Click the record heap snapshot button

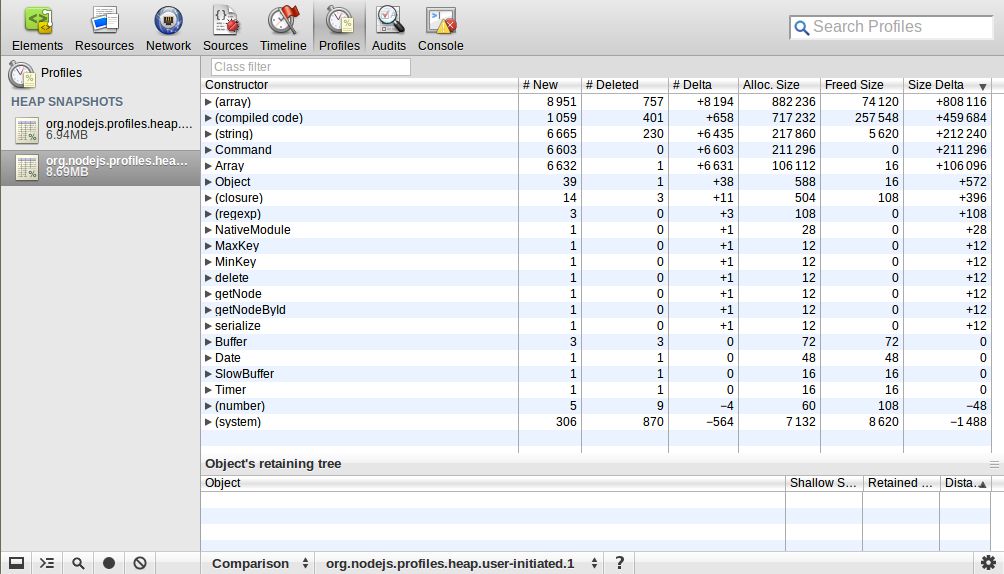click(x=109, y=563)
